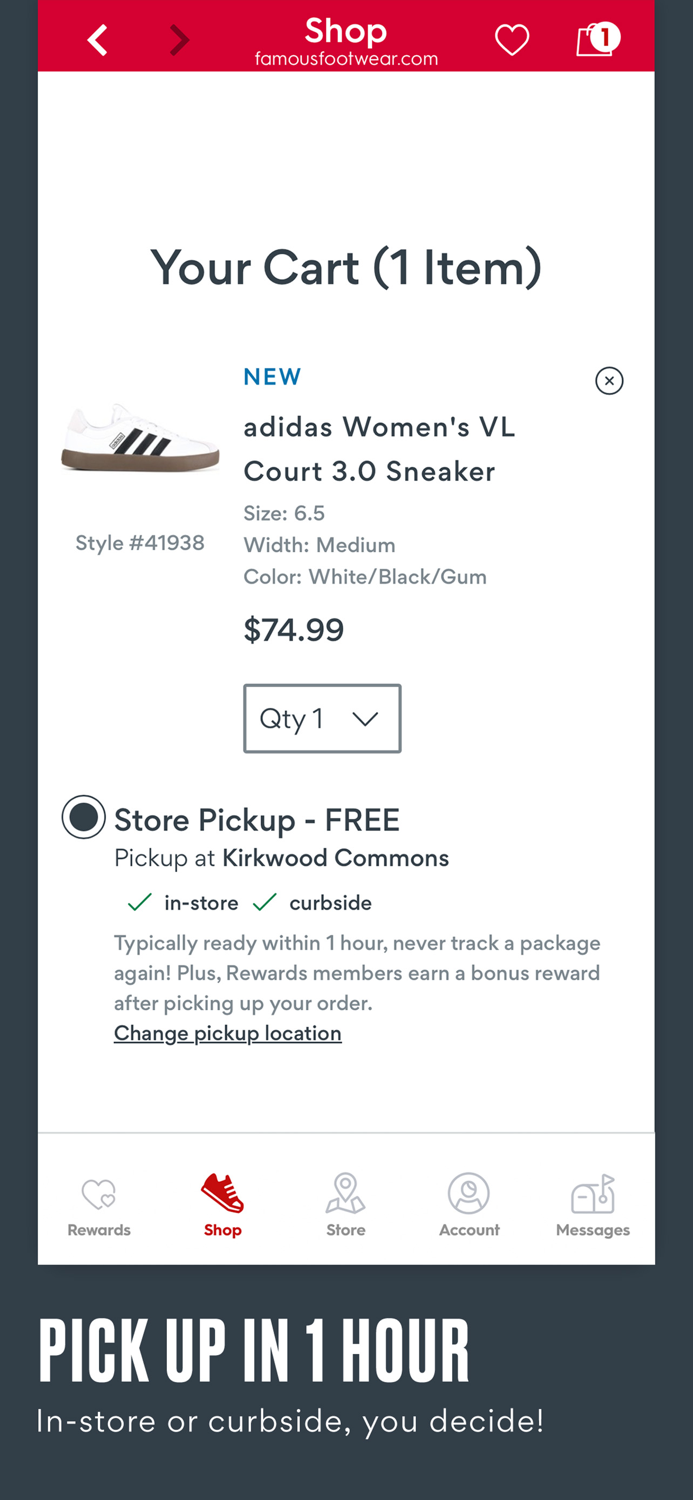
Task: Navigate forward with the right arrow chevron
Action: 179,39
